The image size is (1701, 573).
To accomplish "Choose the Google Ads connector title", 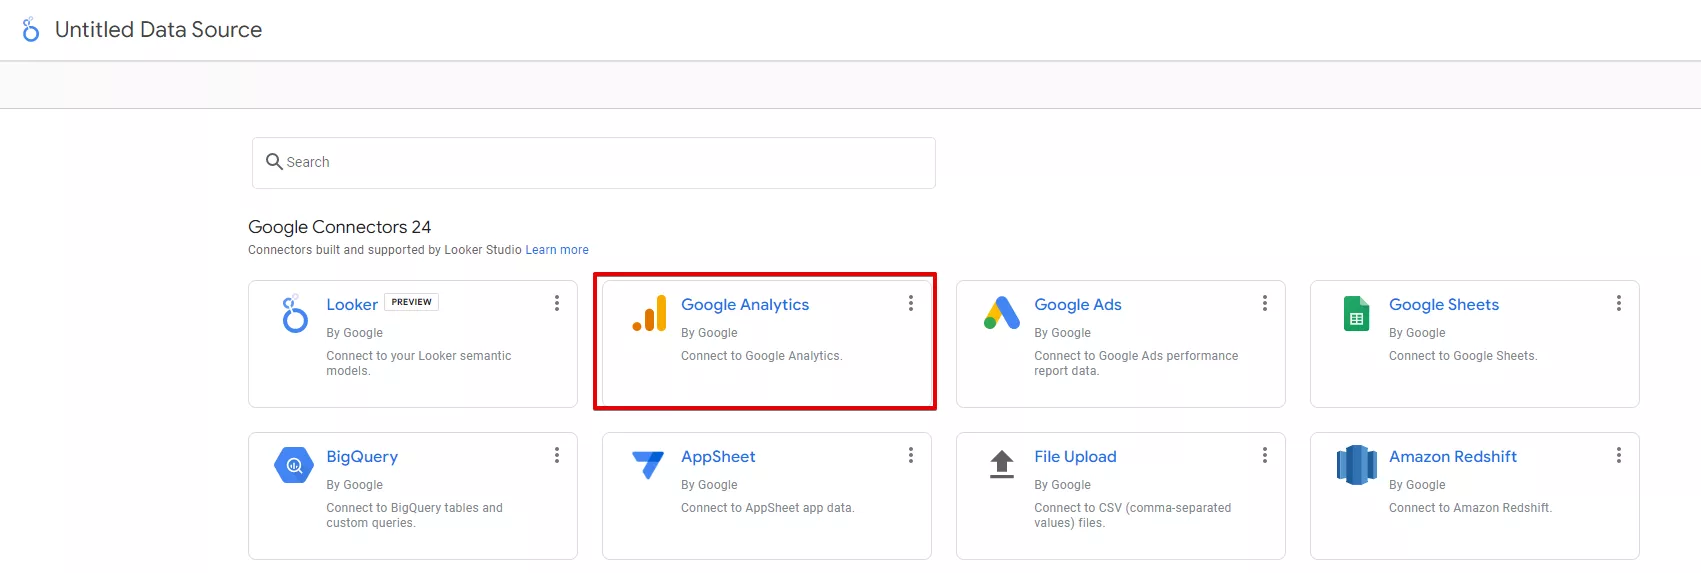I will 1078,305.
